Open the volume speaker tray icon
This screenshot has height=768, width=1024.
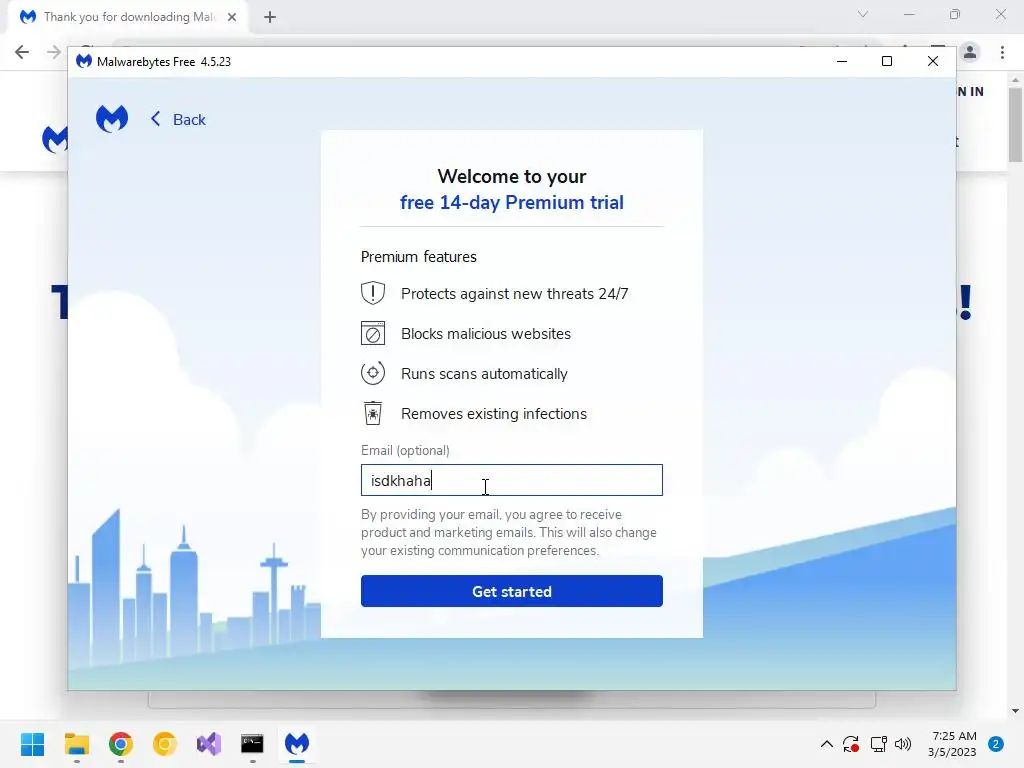tap(903, 744)
